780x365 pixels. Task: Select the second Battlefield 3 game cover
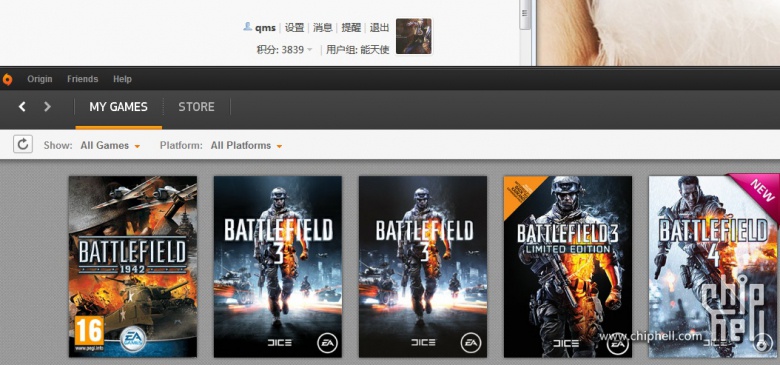[x=423, y=267]
